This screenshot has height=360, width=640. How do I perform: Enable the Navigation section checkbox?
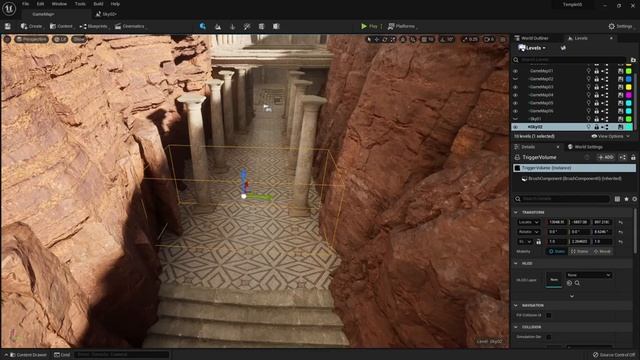tap(549, 316)
